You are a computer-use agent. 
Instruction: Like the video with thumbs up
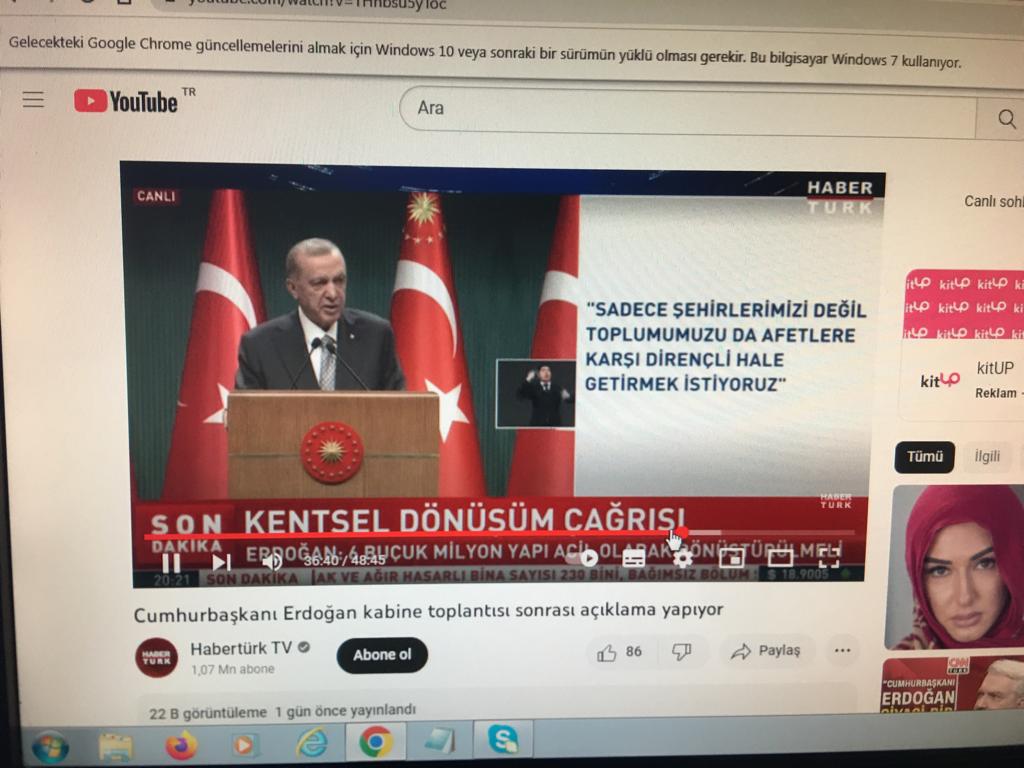click(x=618, y=652)
